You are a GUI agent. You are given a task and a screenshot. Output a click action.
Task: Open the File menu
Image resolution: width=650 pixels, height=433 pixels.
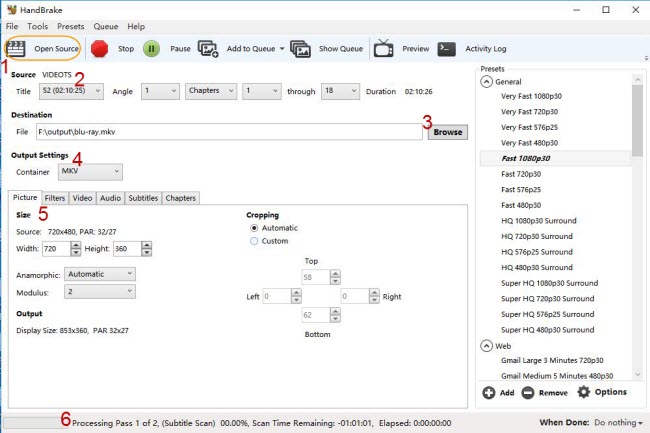[12, 27]
